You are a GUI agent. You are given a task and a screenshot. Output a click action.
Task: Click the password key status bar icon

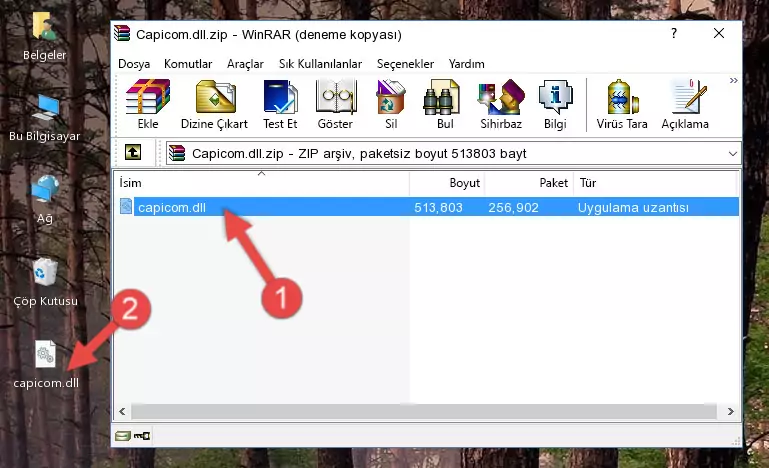(142, 436)
